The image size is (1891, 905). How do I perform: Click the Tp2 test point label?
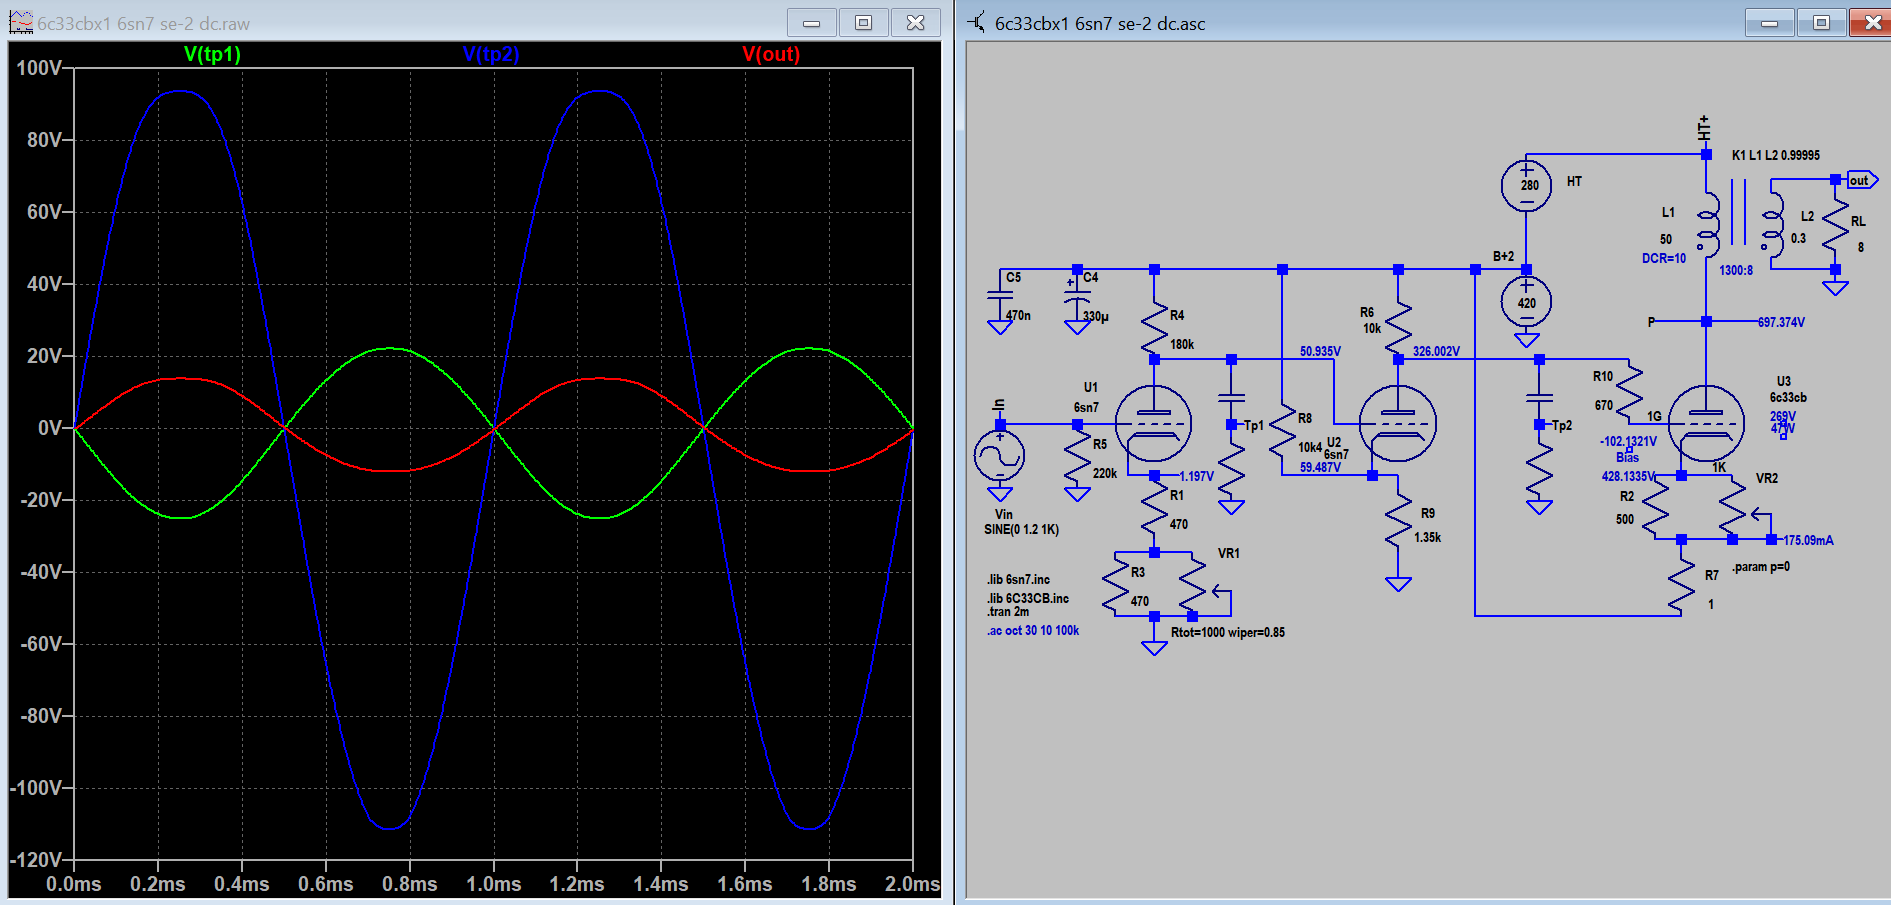[x=1561, y=425]
